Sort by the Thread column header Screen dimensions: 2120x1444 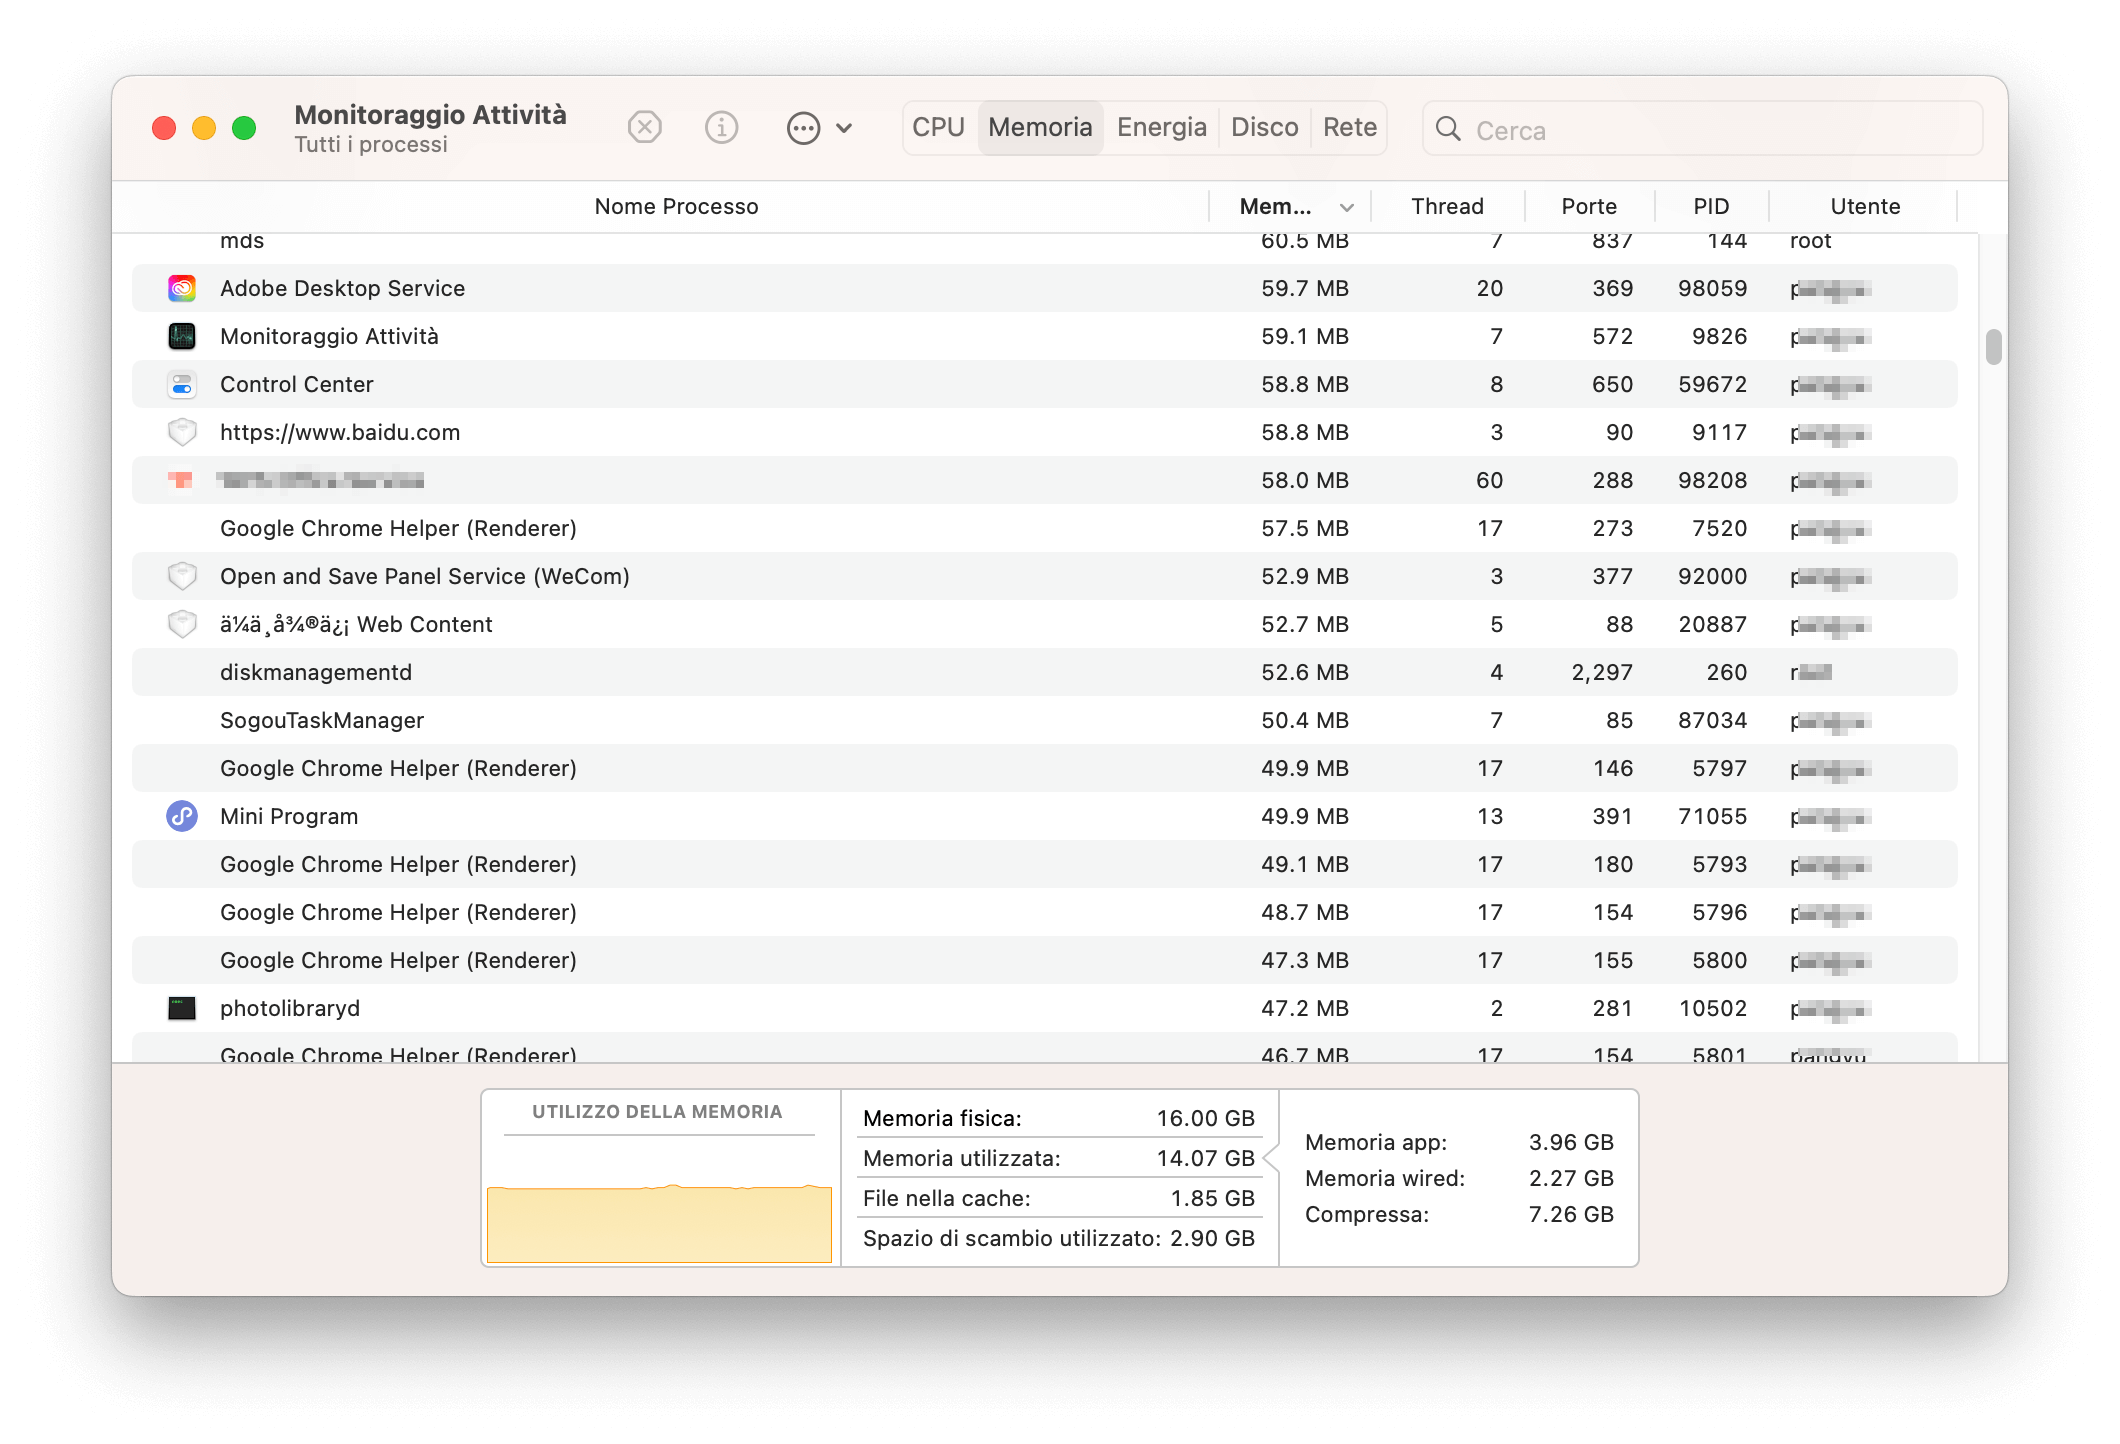pyautogui.click(x=1447, y=206)
